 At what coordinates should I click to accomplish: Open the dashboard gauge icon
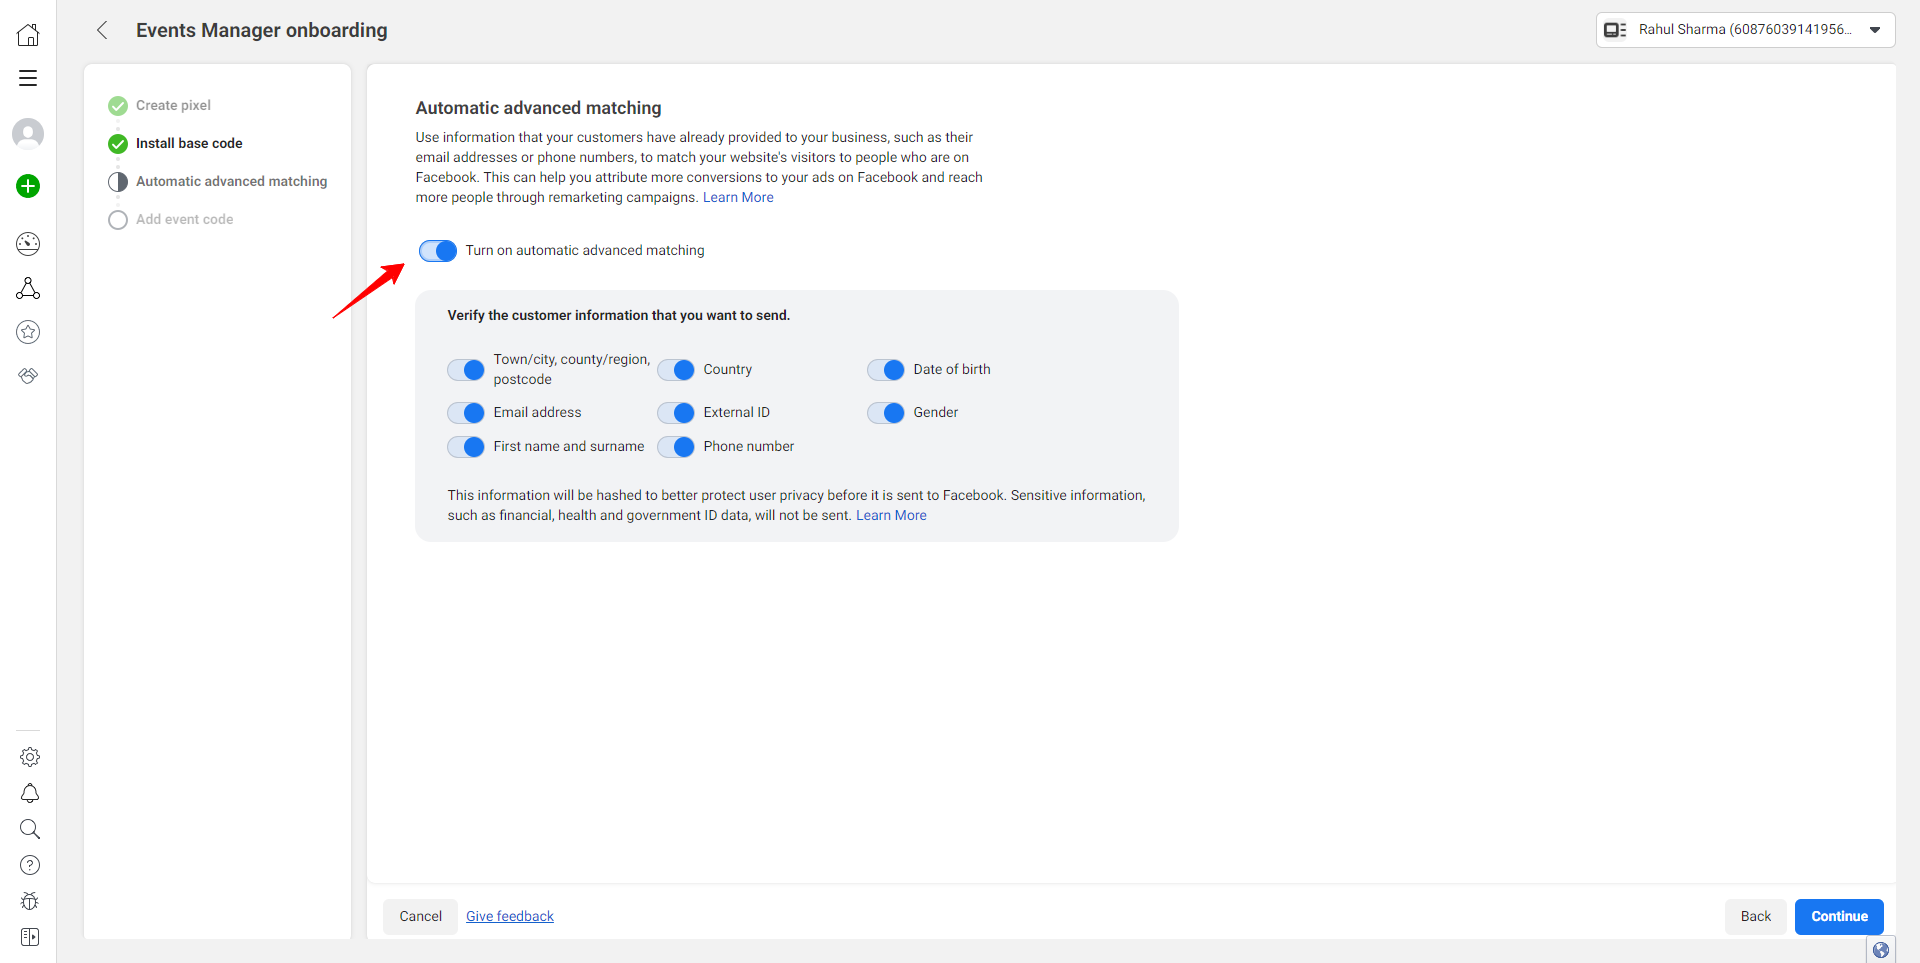point(28,244)
